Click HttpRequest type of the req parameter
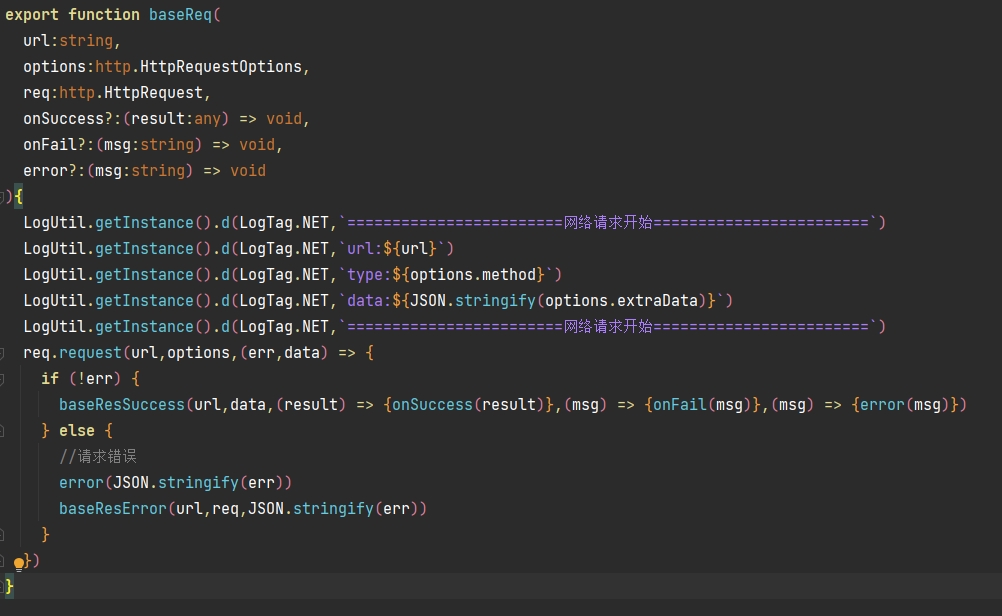Screen dimensions: 1002x616 point(153,93)
